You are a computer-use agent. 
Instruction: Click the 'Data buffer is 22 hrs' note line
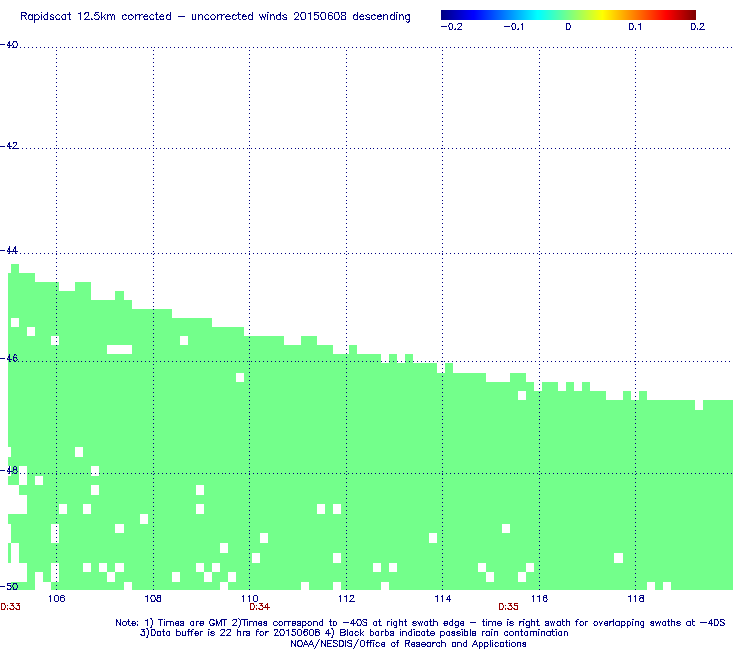(354, 633)
